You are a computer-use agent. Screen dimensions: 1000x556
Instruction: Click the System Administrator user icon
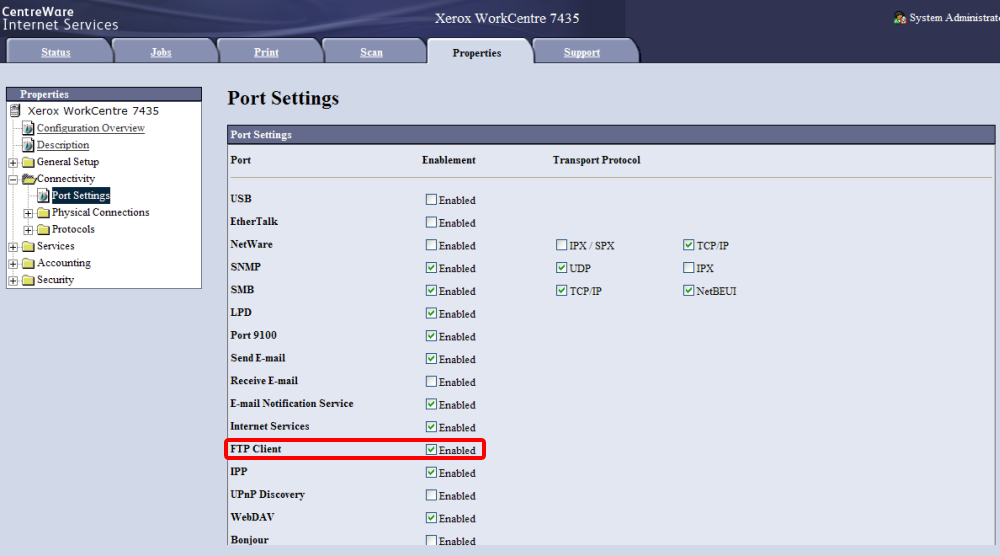point(900,18)
